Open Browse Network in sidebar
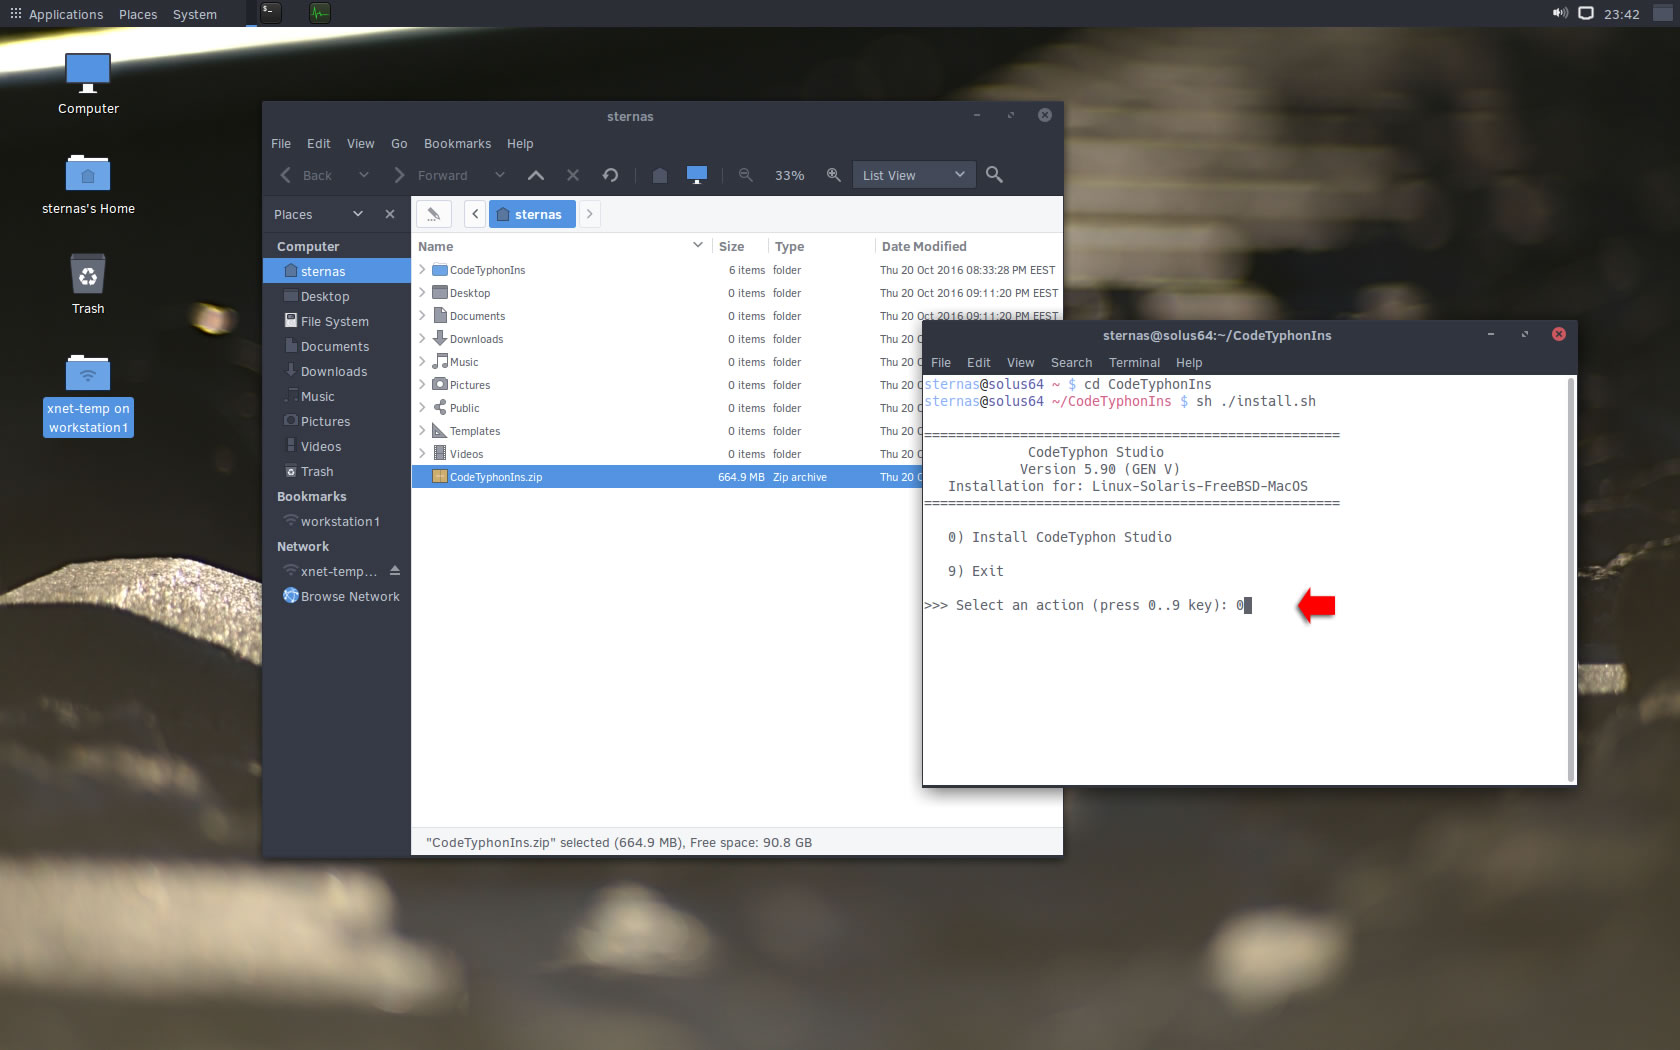Image resolution: width=1680 pixels, height=1050 pixels. [x=336, y=596]
